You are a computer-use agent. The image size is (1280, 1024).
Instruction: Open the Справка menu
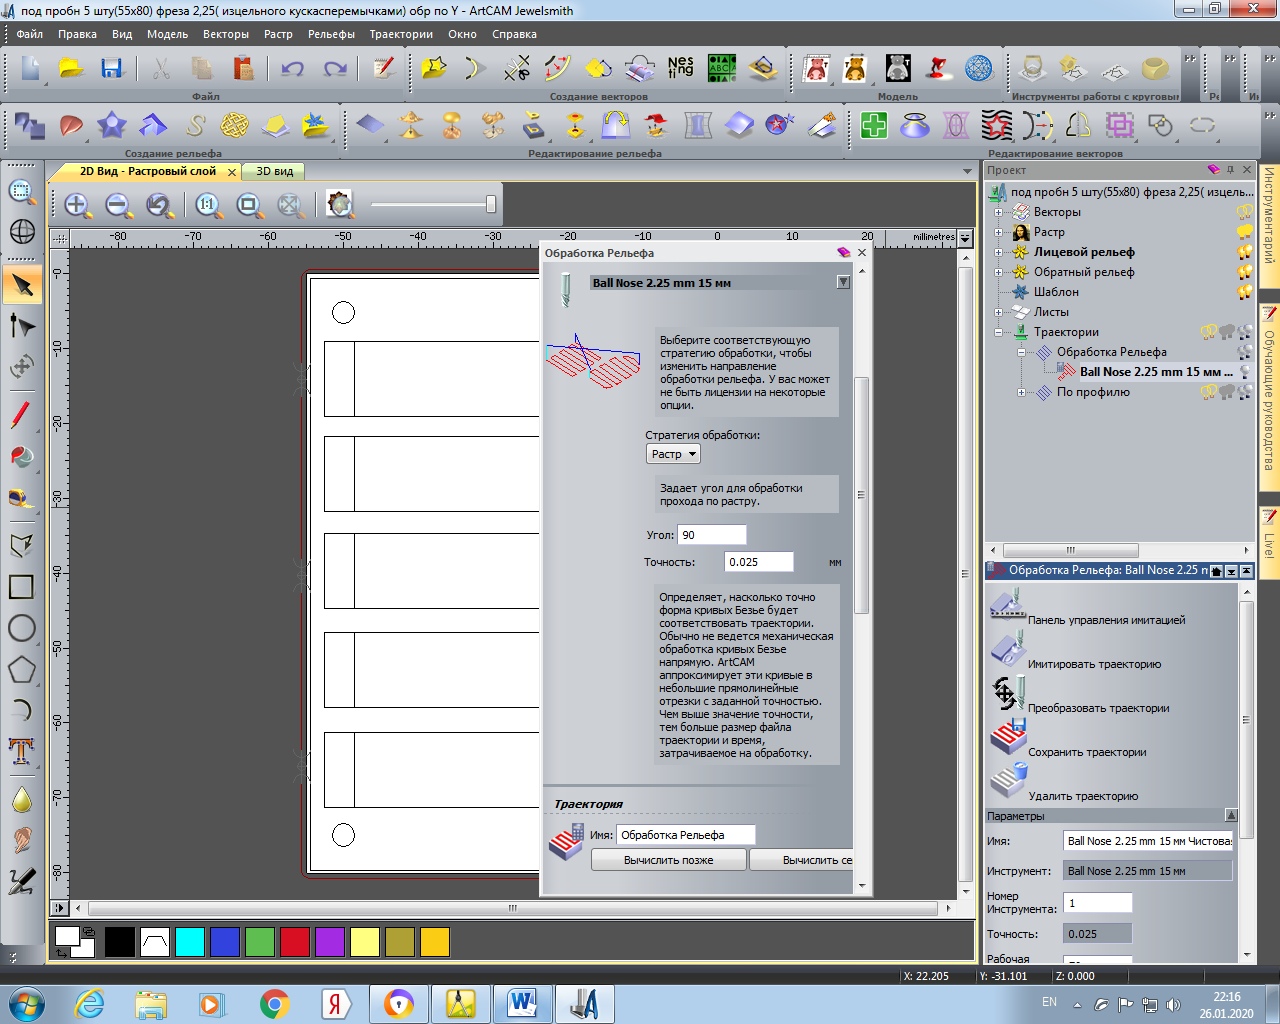tap(514, 34)
